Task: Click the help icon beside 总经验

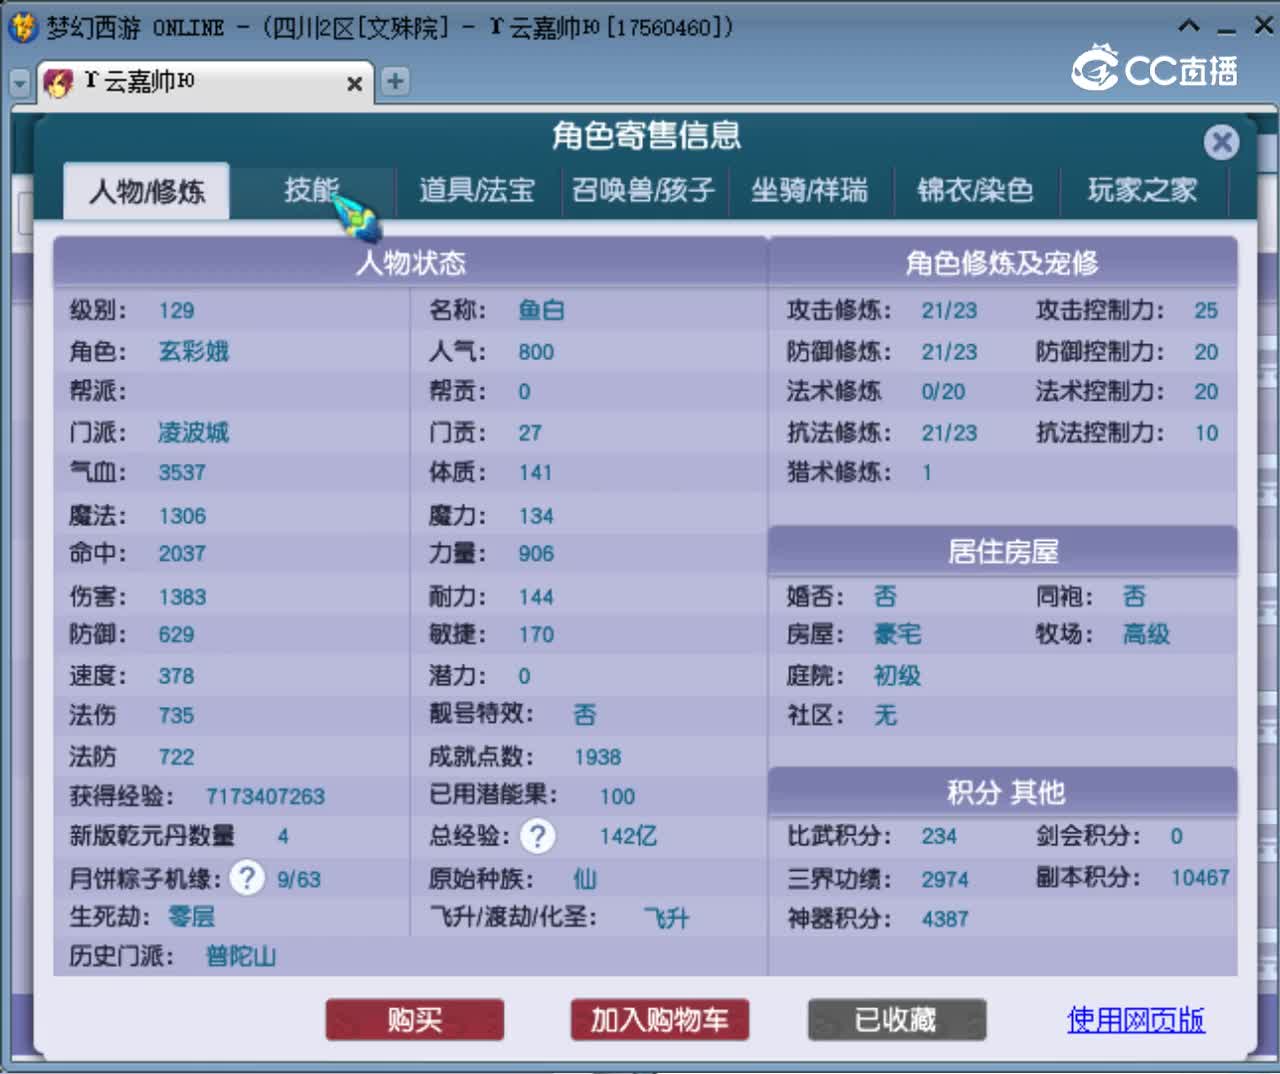Action: 538,836
